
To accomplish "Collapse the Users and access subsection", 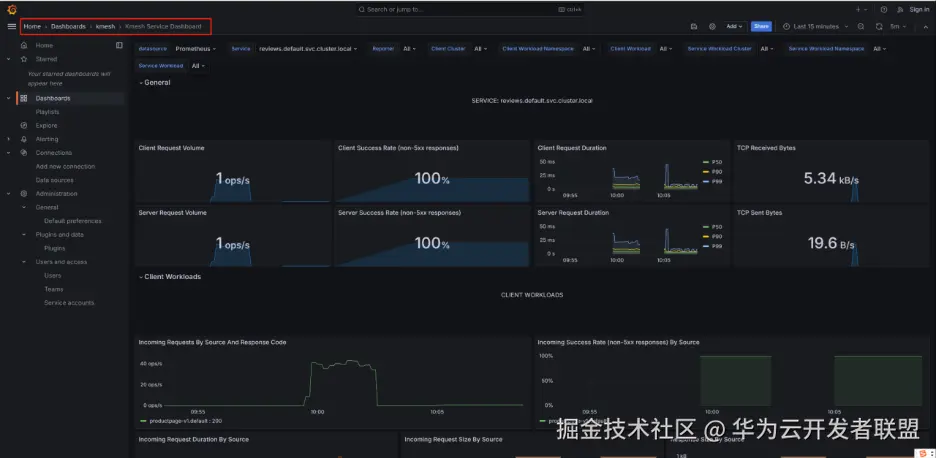I will 24,262.
